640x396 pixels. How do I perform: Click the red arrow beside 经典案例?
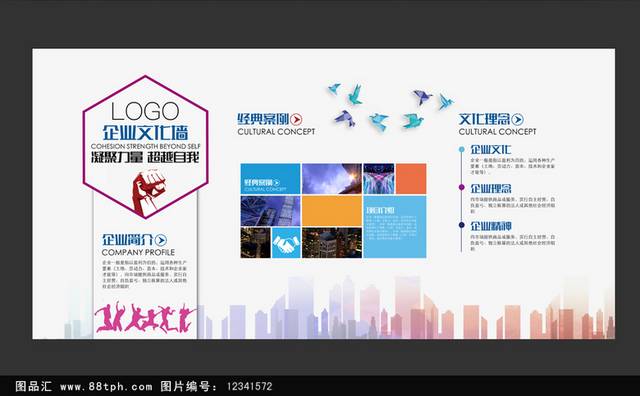[296, 119]
